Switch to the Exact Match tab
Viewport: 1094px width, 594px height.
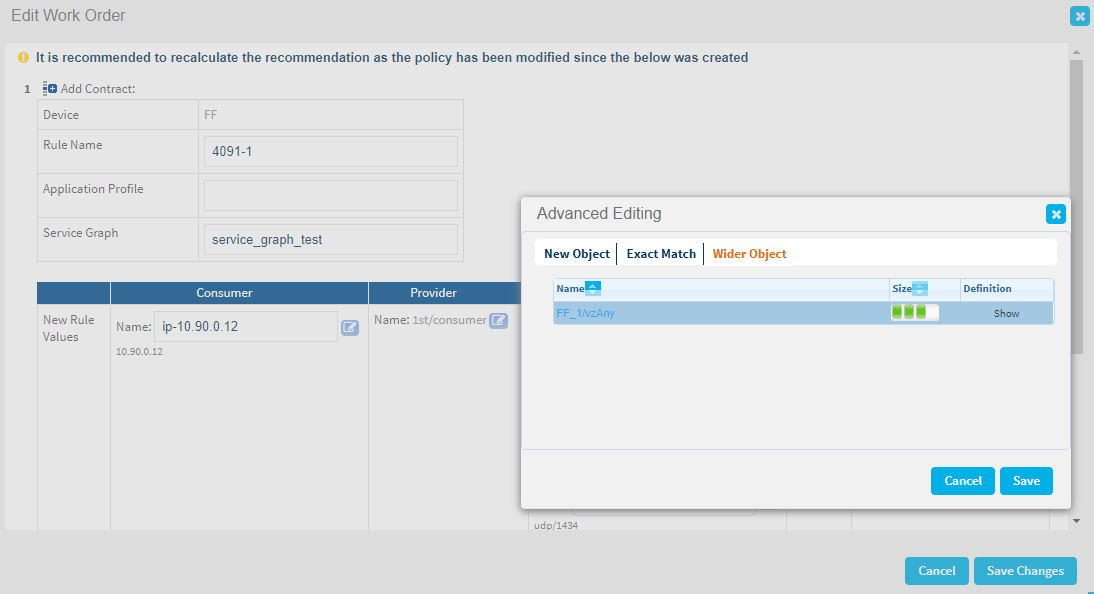coord(661,254)
